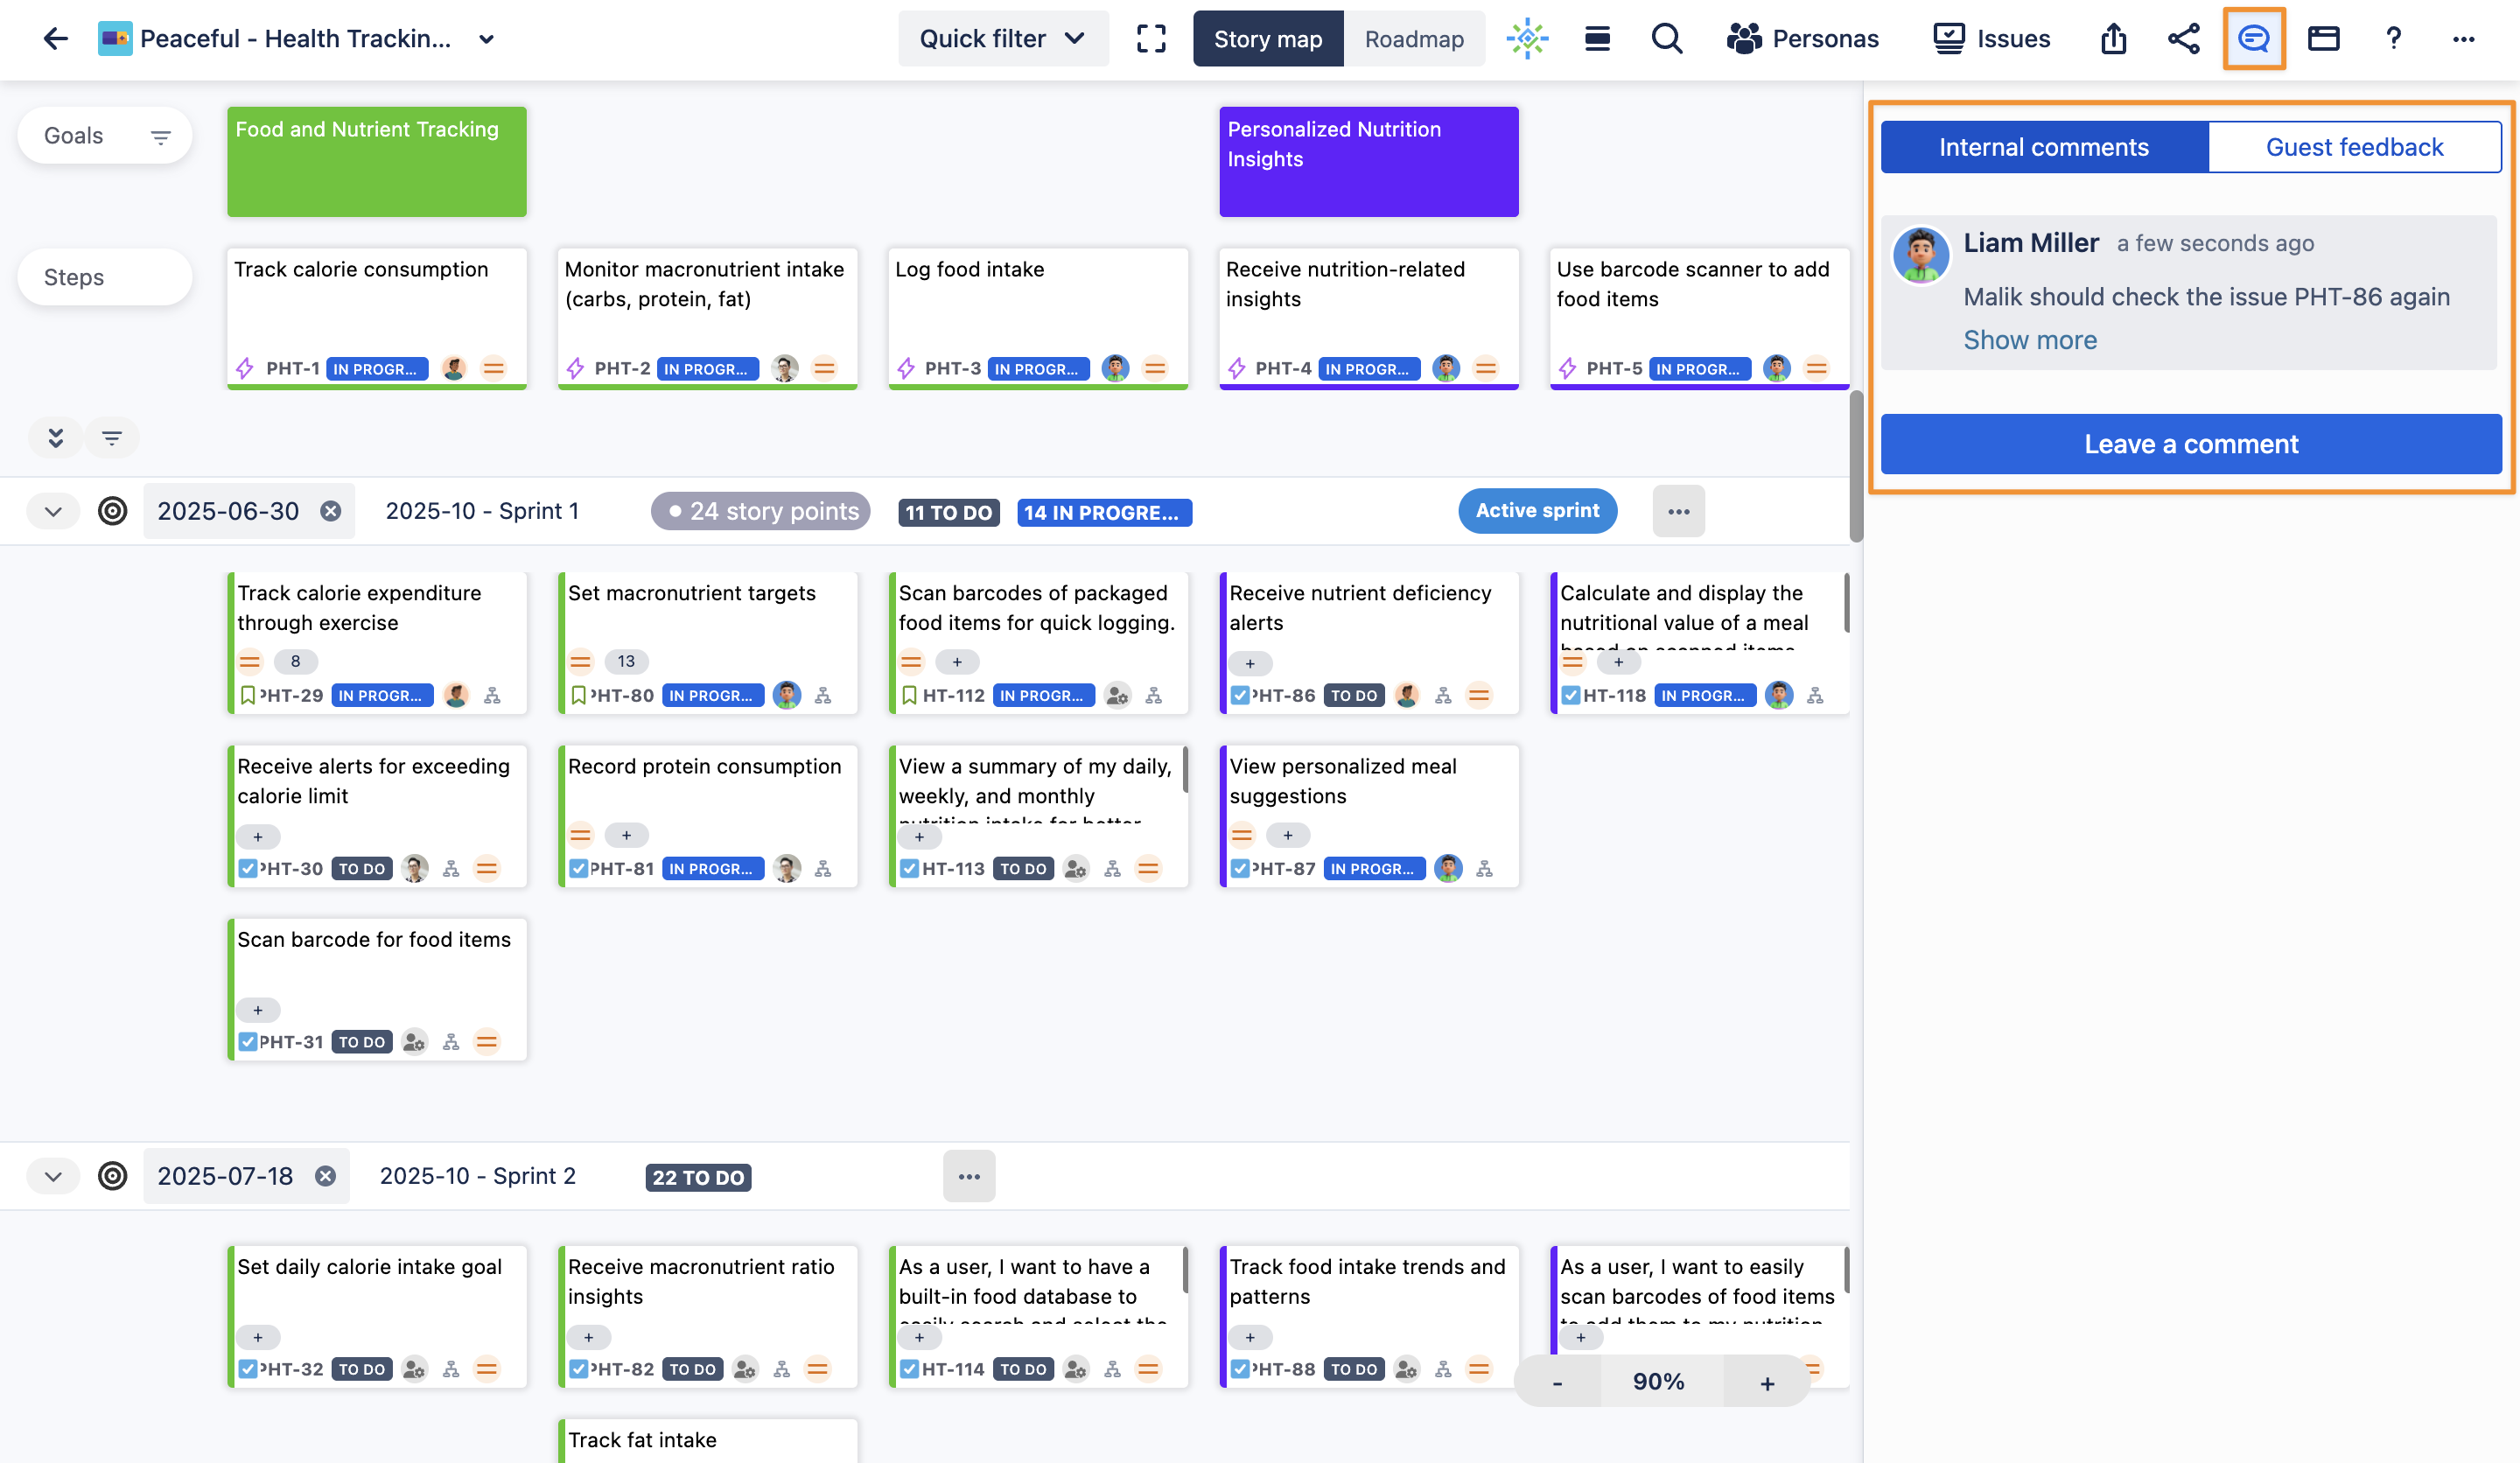The width and height of the screenshot is (2520, 1463).
Task: Collapse the 2025-10 Sprint 2 swimlane
Action: click(x=53, y=1176)
